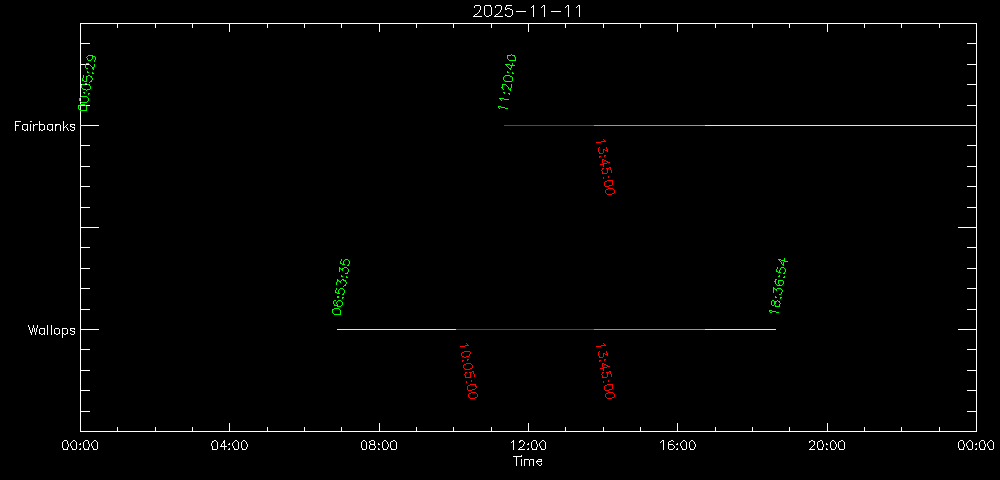Screen dimensions: 1000x480
Task: Click red 13:45:00 marker under Fairbanks line
Action: (604, 167)
